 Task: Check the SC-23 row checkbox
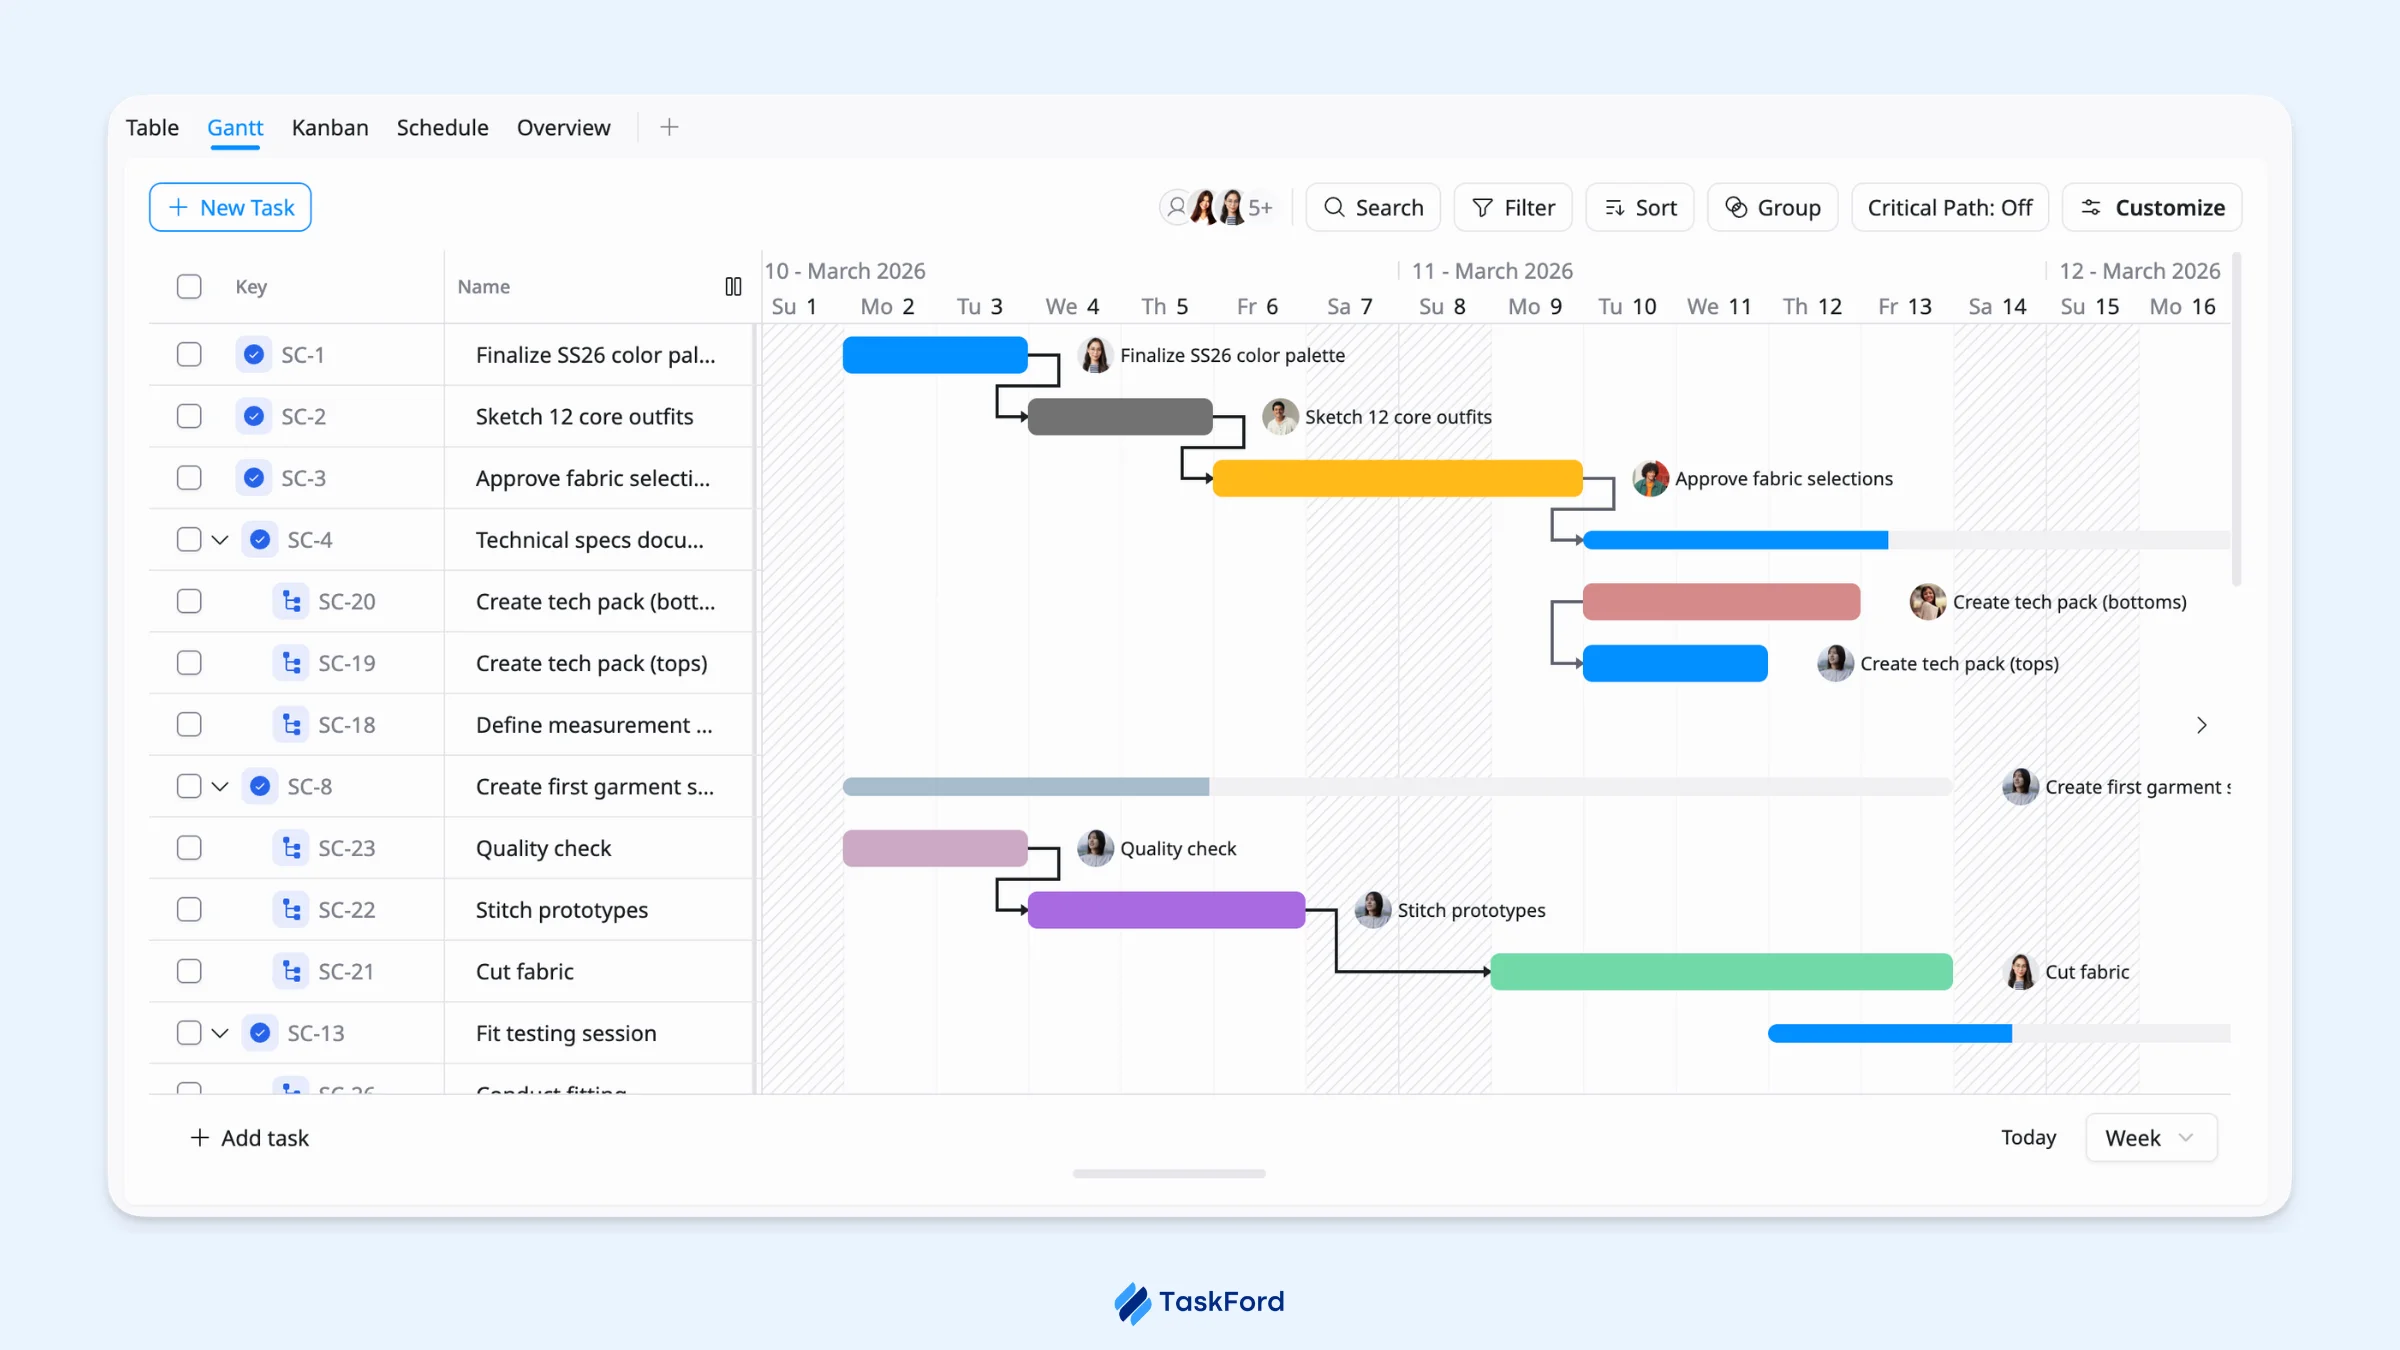(189, 848)
